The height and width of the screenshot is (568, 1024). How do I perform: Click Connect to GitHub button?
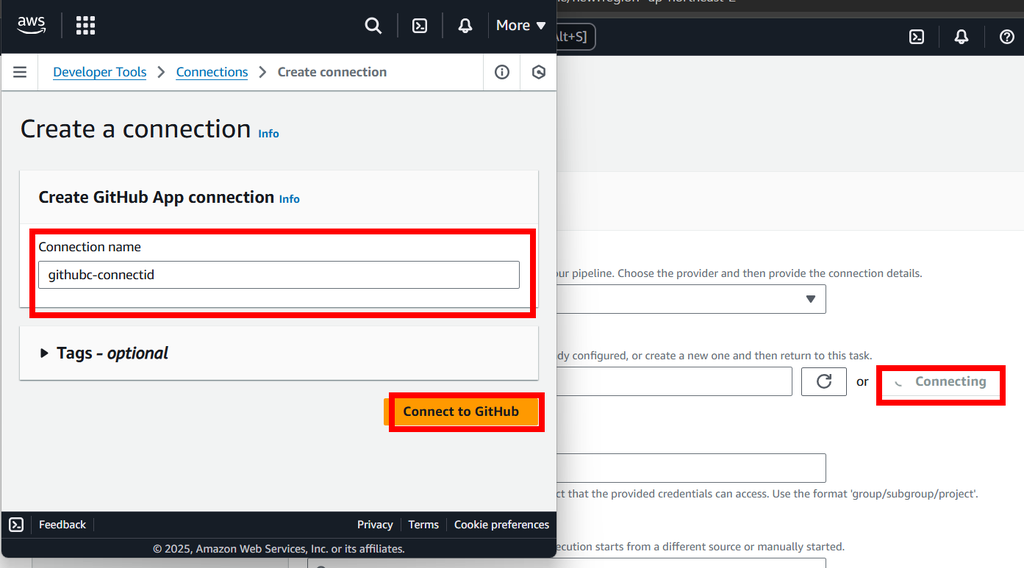[461, 411]
